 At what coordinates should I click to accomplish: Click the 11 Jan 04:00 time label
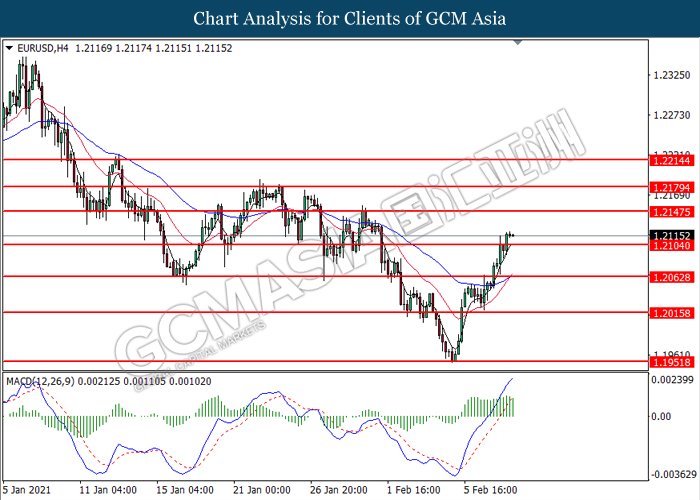coord(108,490)
